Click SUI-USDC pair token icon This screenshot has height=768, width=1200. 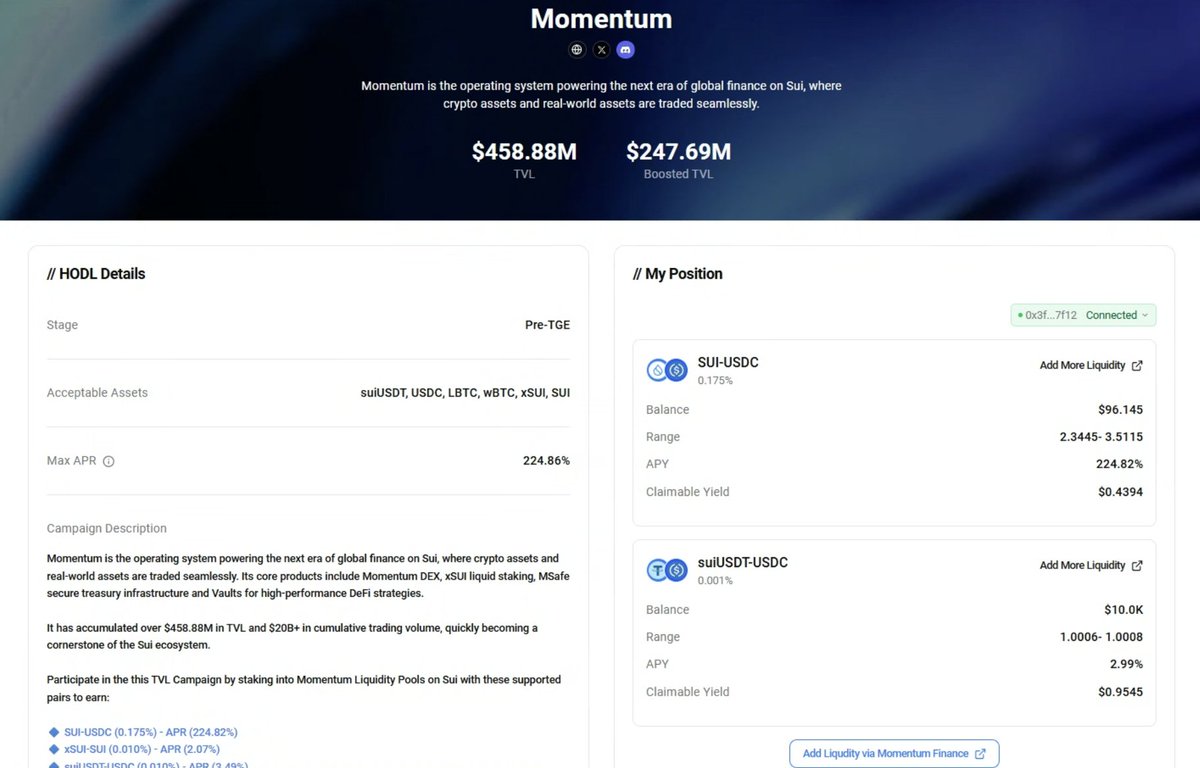pos(667,370)
